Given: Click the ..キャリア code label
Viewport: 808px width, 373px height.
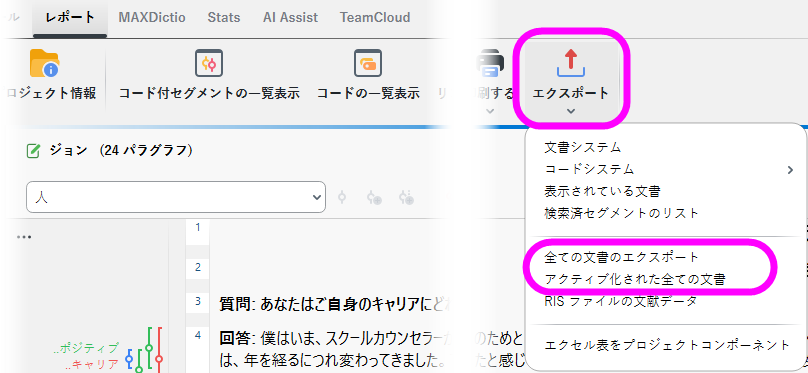Looking at the screenshot, I should 92,365.
